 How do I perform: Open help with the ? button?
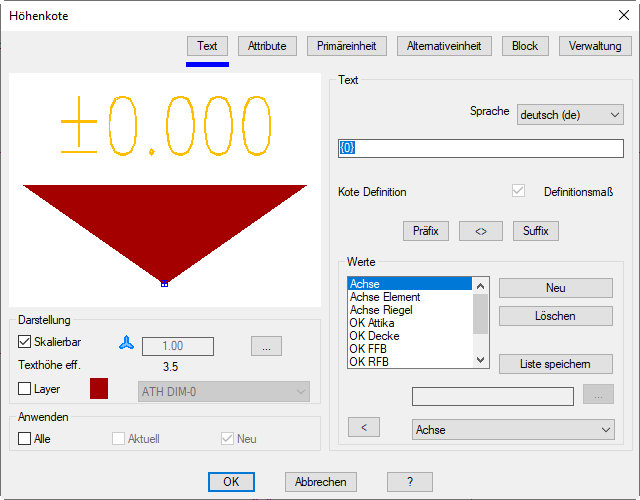[410, 481]
